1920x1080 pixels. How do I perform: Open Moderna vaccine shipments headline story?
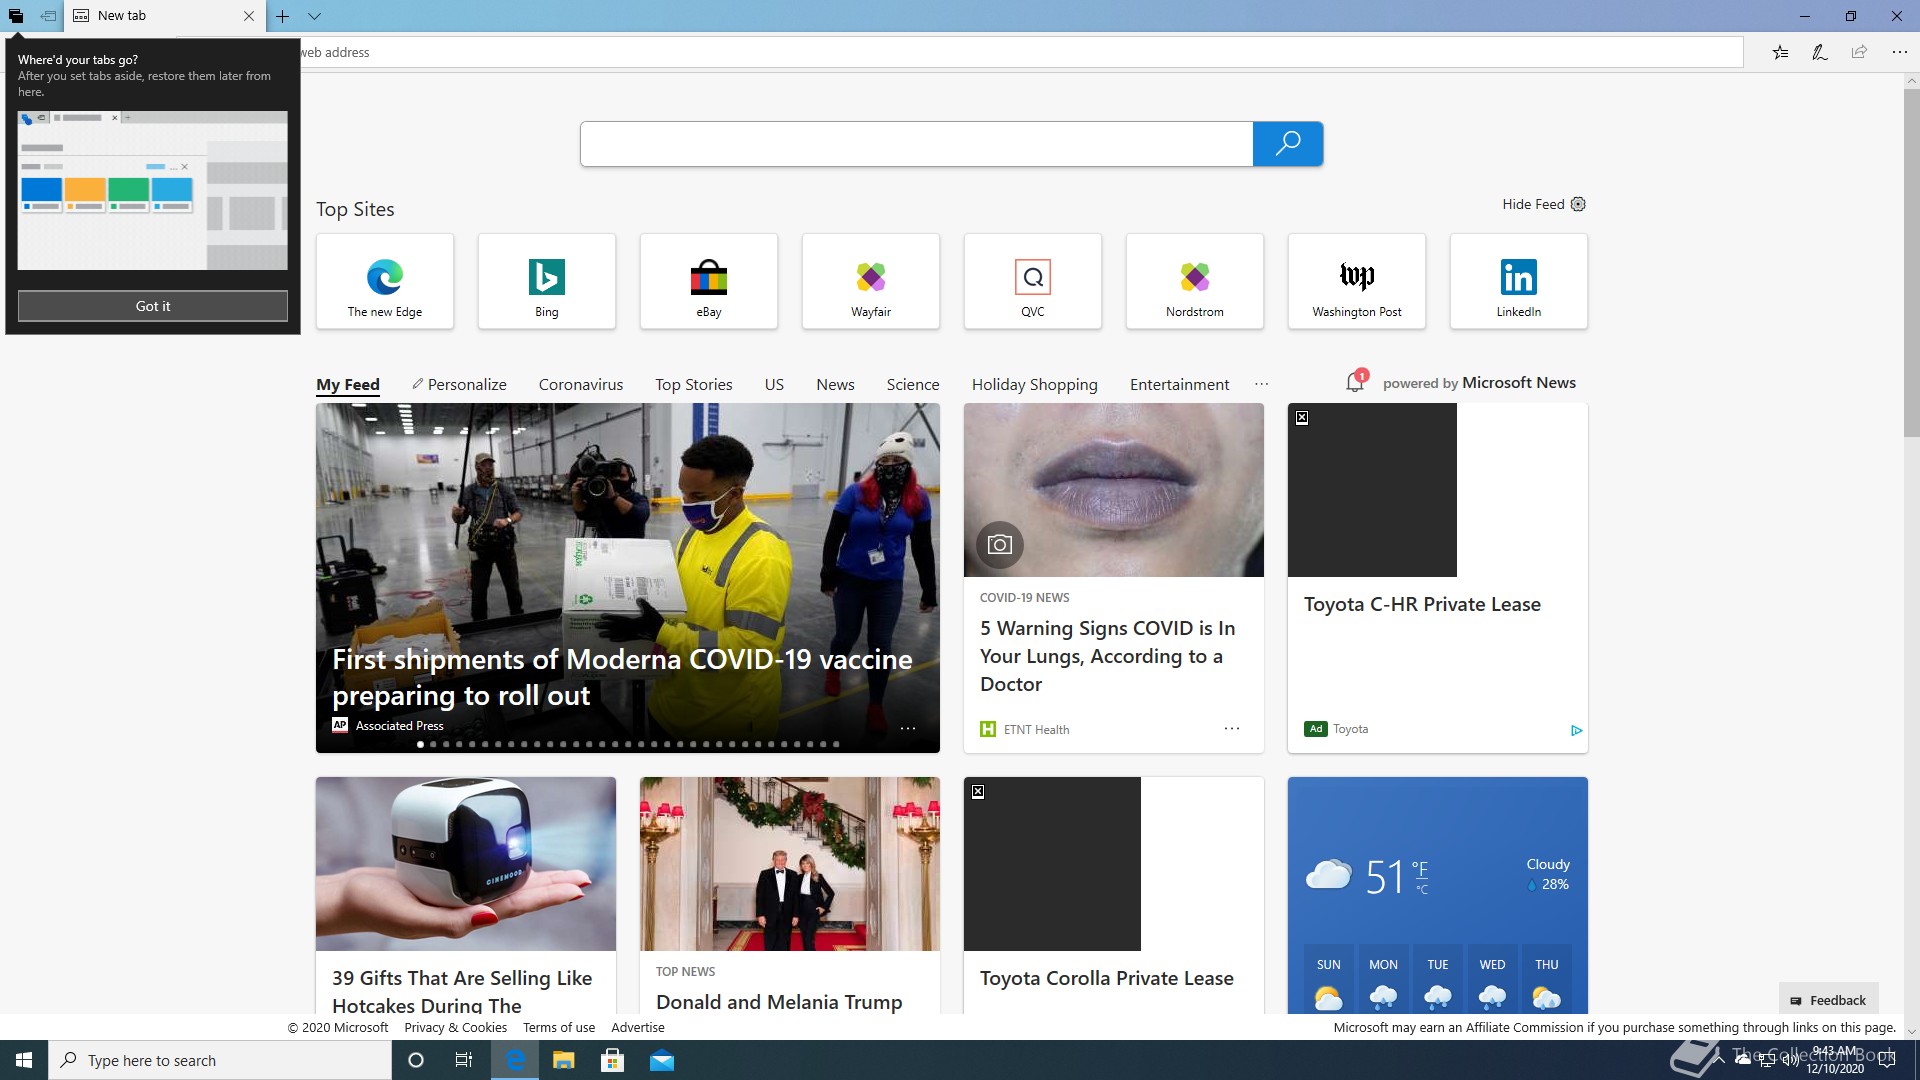(x=622, y=677)
